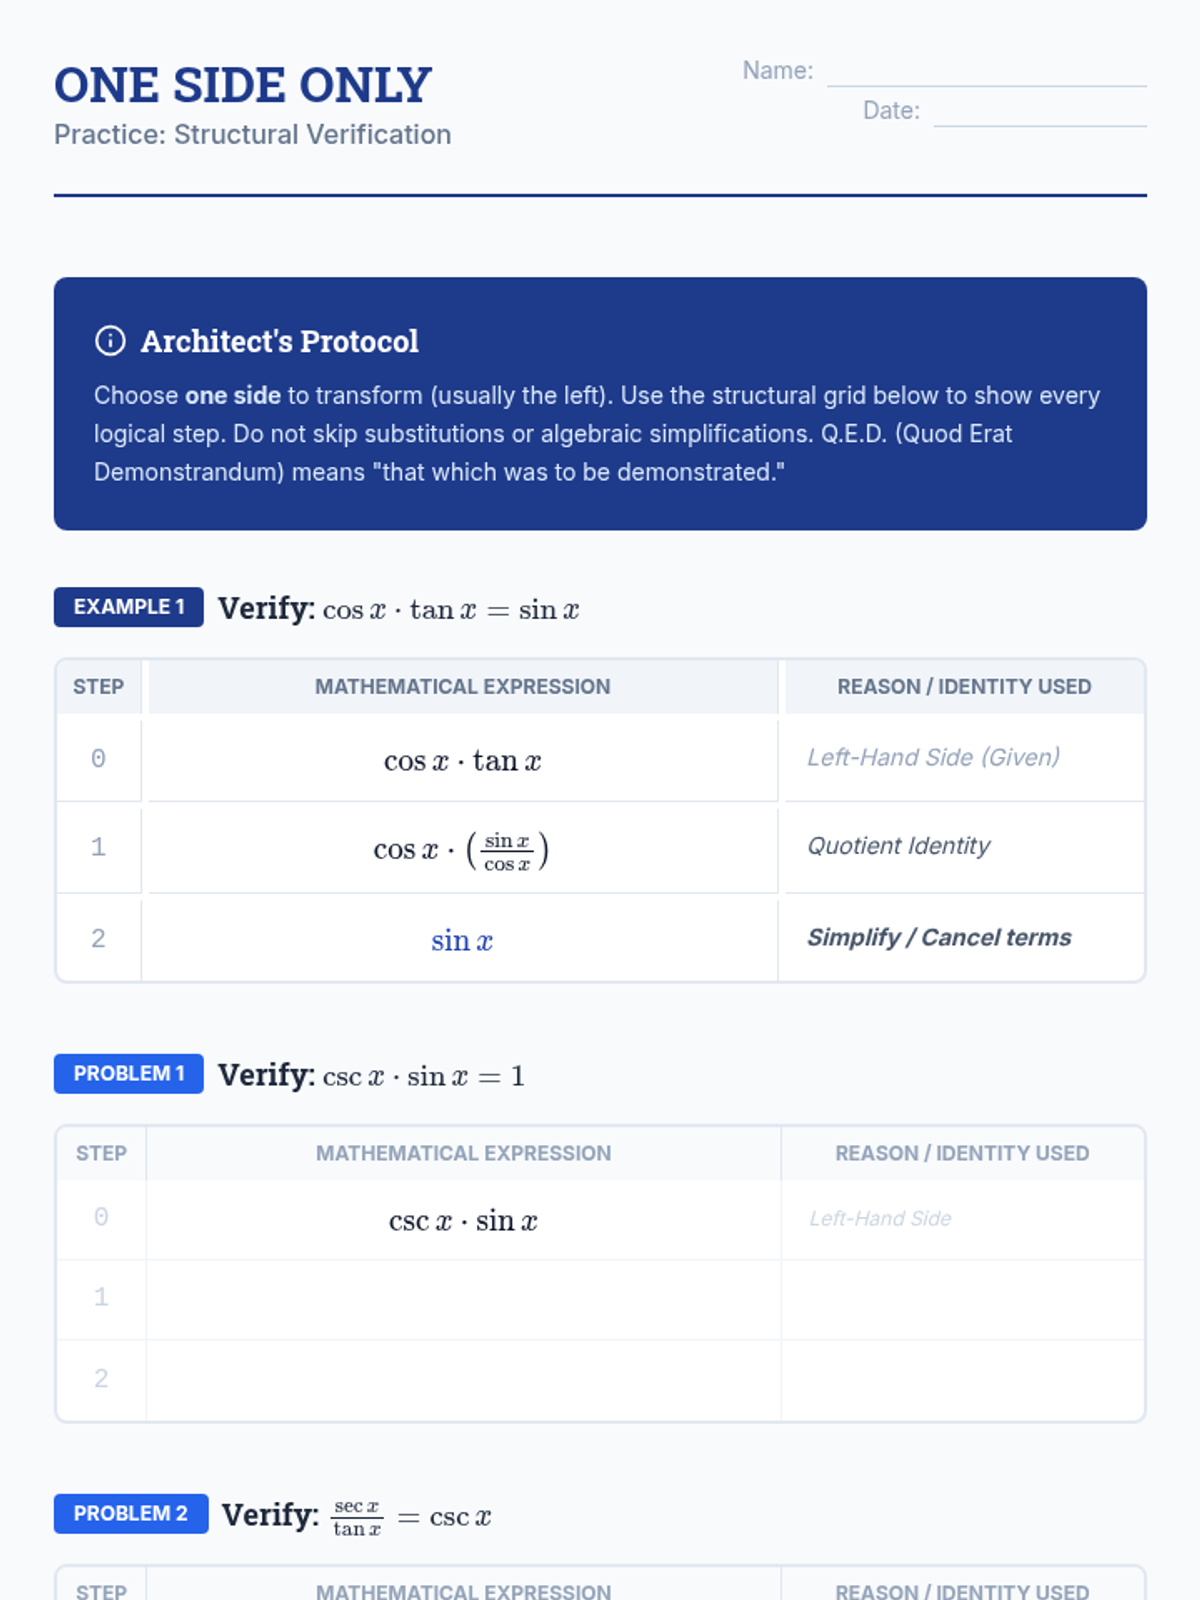Click the Left-Hand Side (Given) reason text
Image resolution: width=1200 pixels, height=1600 pixels.
pos(933,758)
